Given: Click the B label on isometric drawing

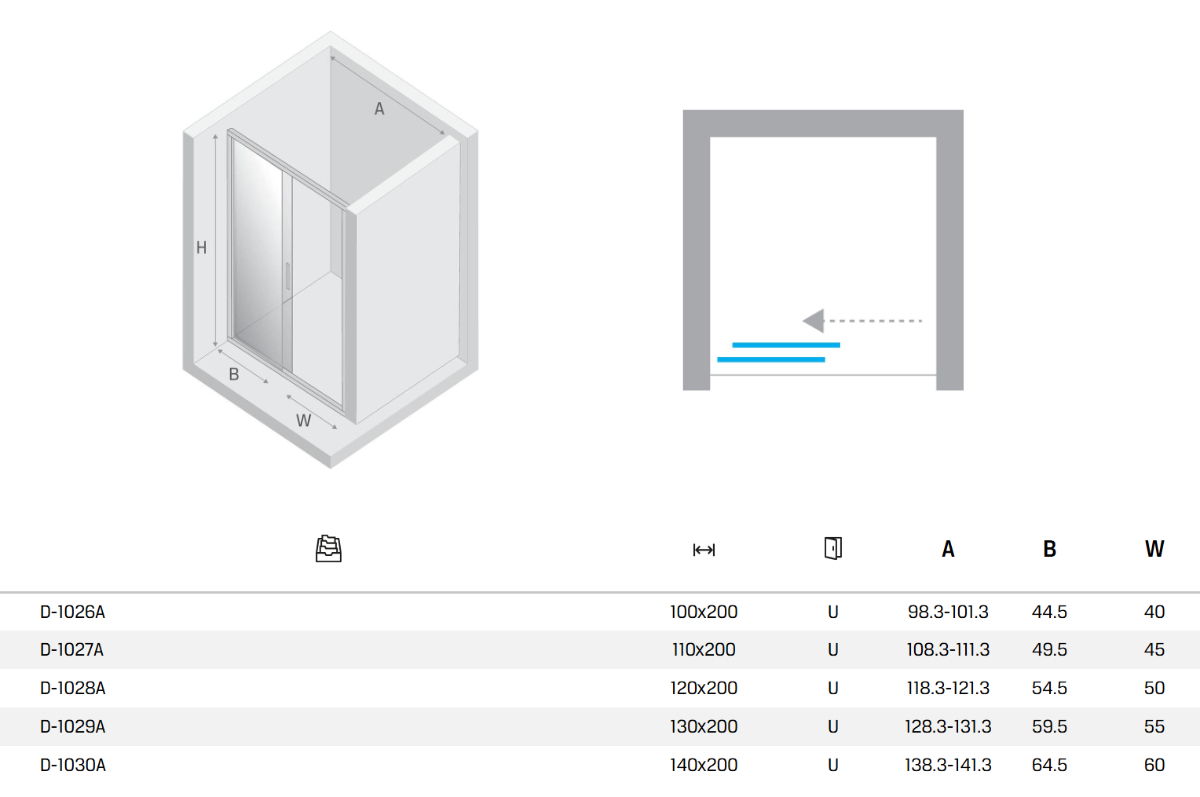Looking at the screenshot, I should (234, 375).
